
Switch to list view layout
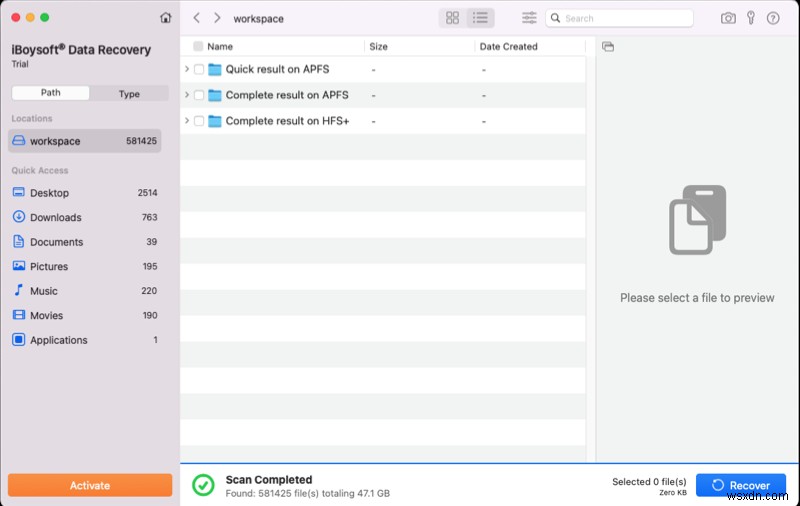click(480, 18)
